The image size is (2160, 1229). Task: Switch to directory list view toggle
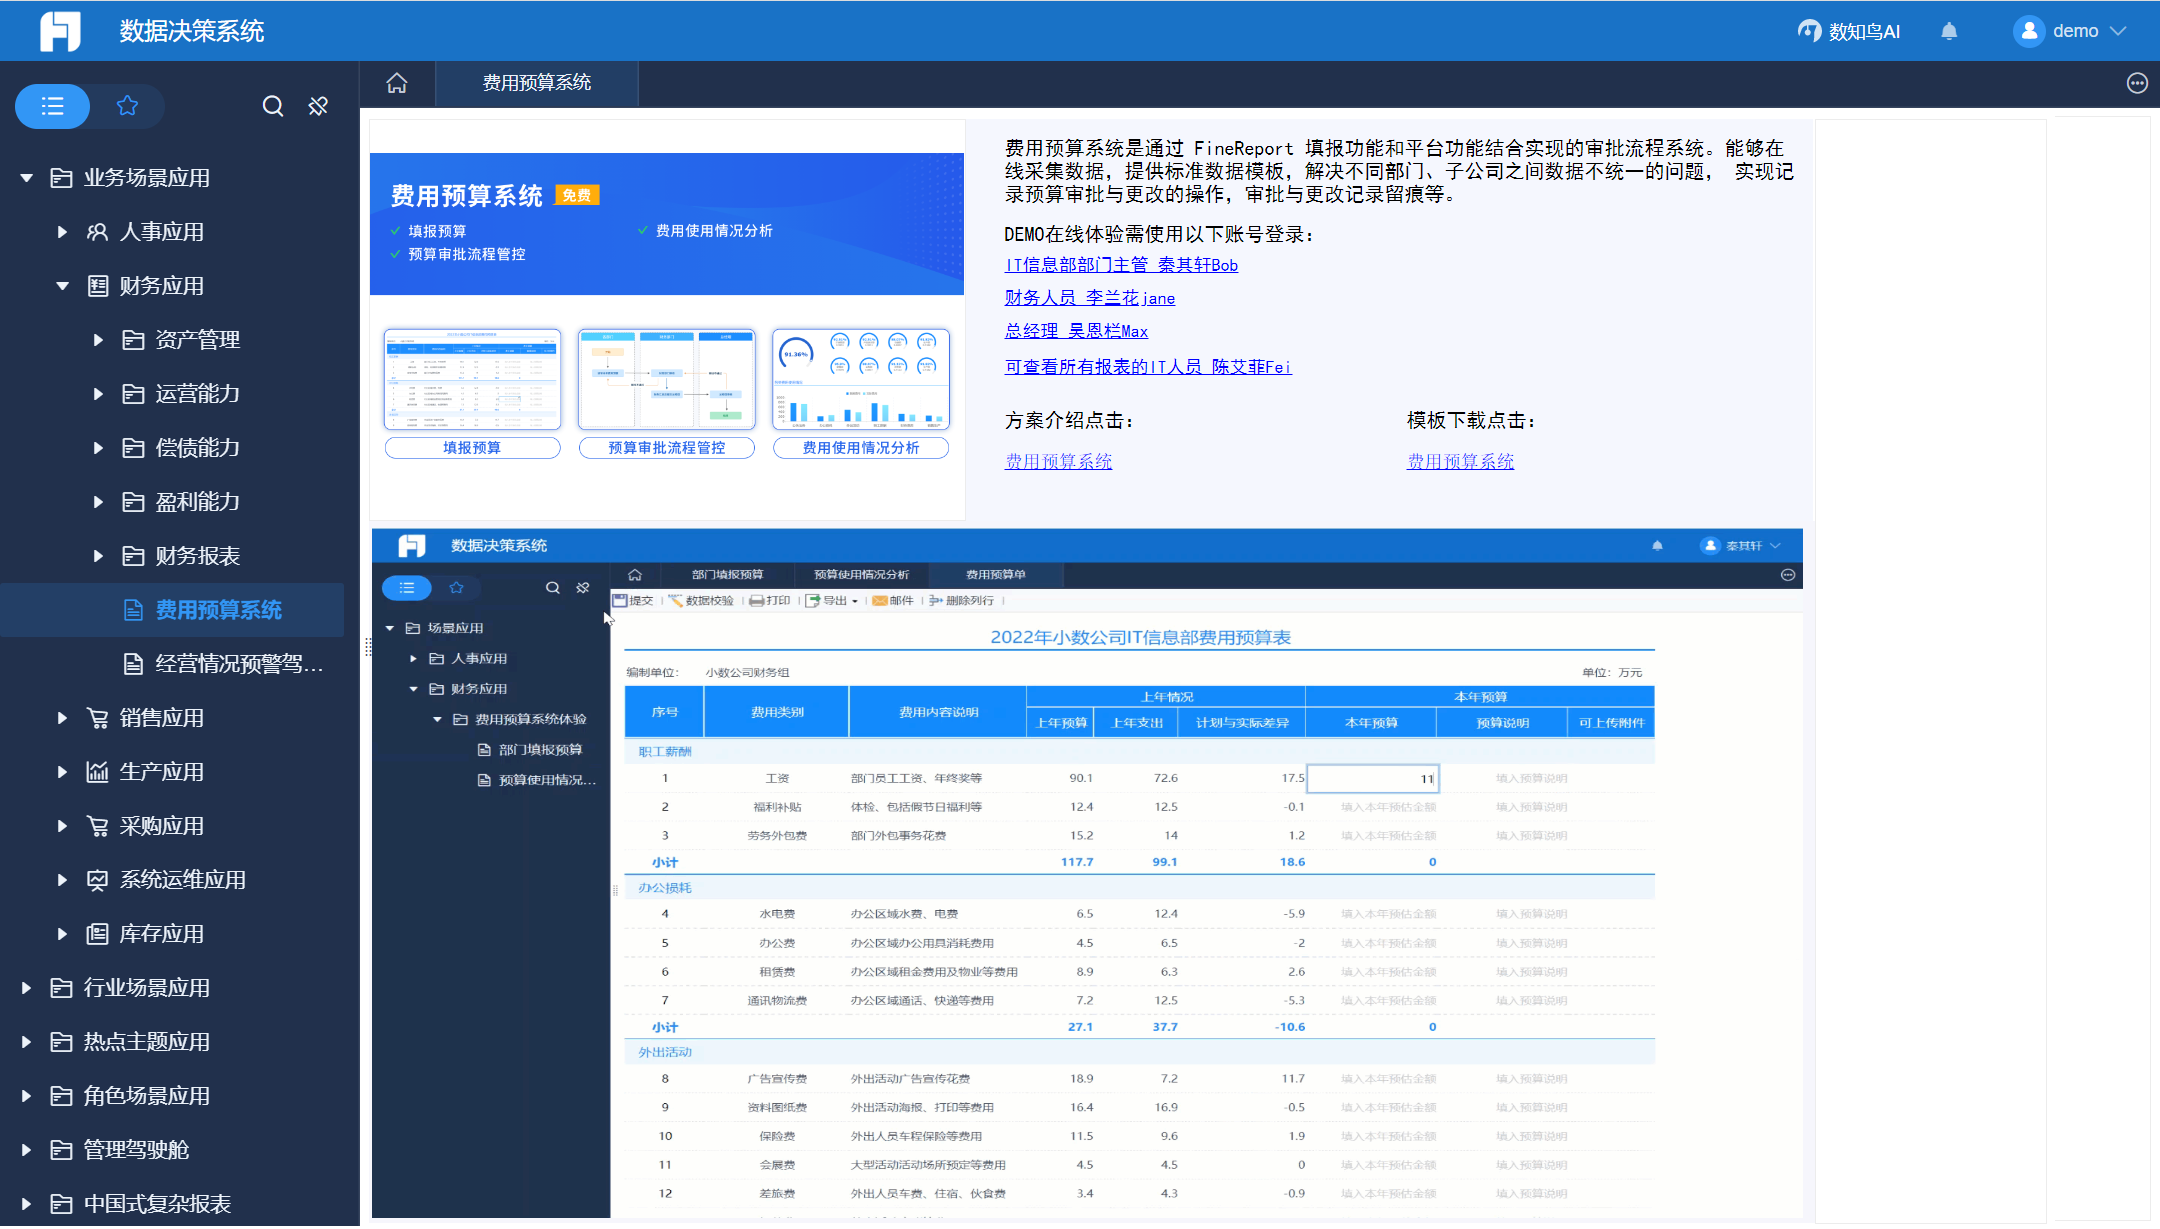[x=53, y=106]
